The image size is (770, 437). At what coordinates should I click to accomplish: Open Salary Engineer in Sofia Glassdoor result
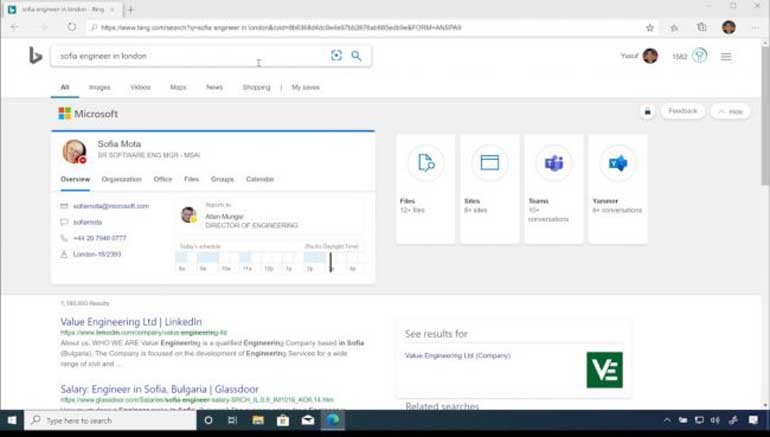click(x=160, y=389)
